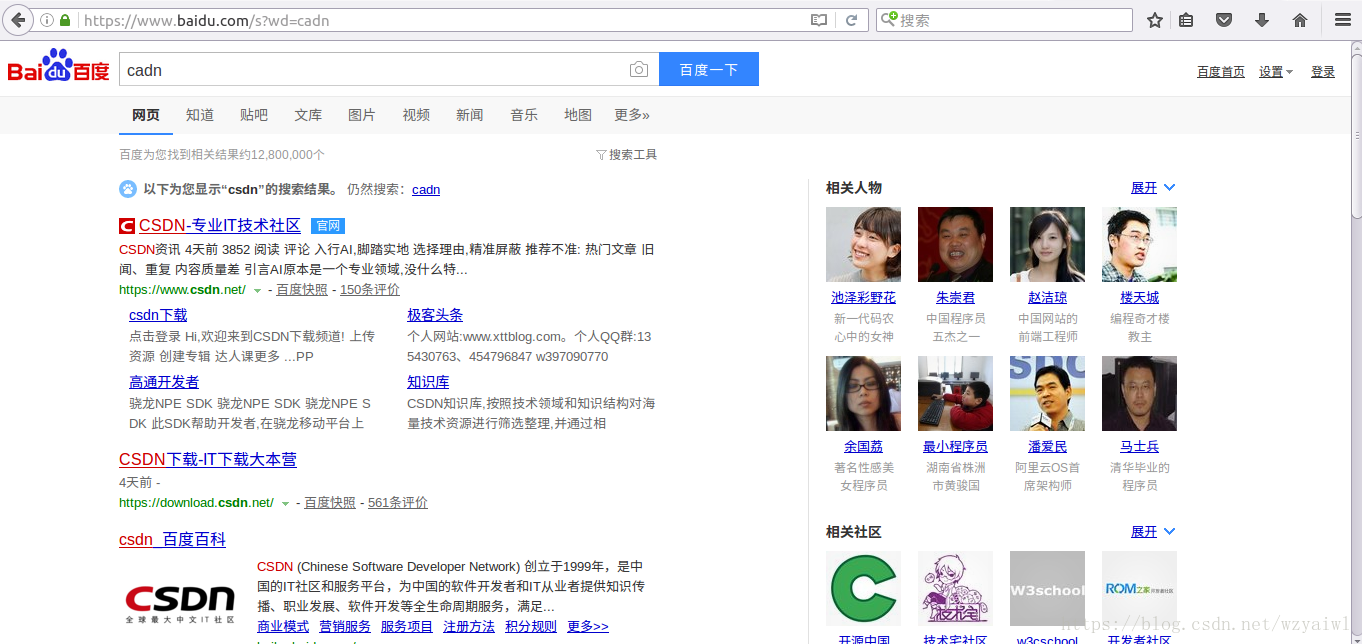Go to 百度首页 link
Viewport: 1362px width, 644px height.
(x=1221, y=72)
